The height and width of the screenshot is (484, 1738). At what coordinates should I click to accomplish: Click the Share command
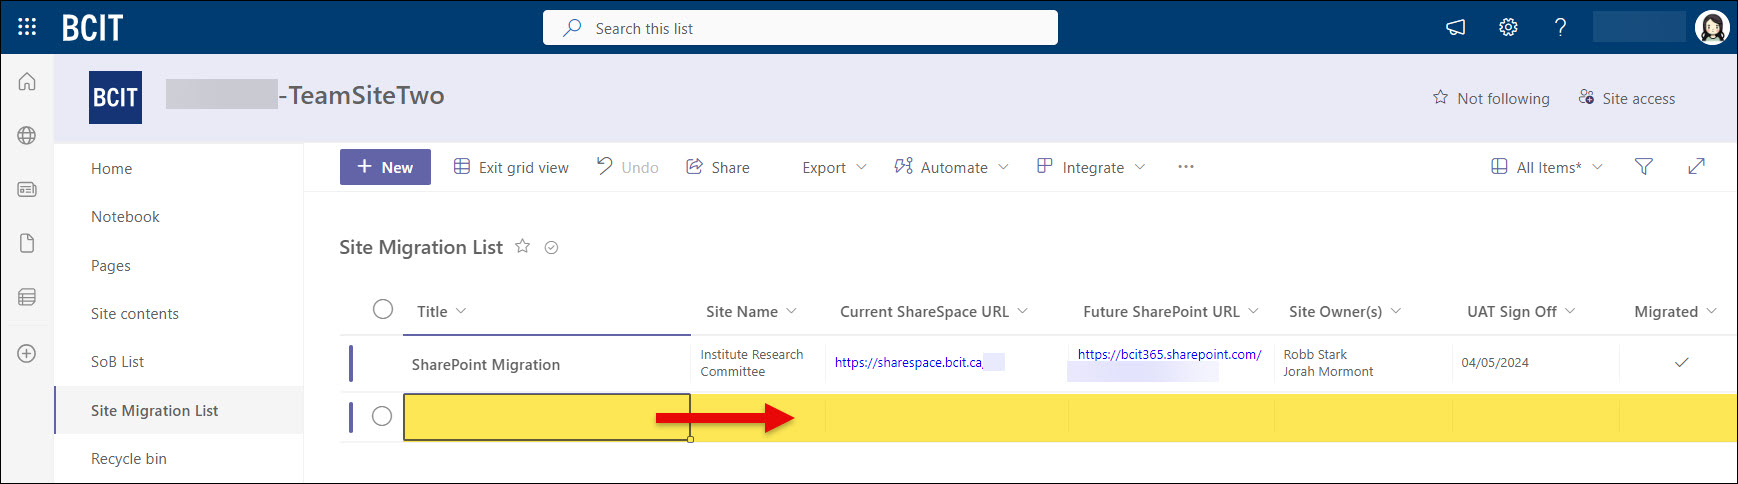(718, 167)
